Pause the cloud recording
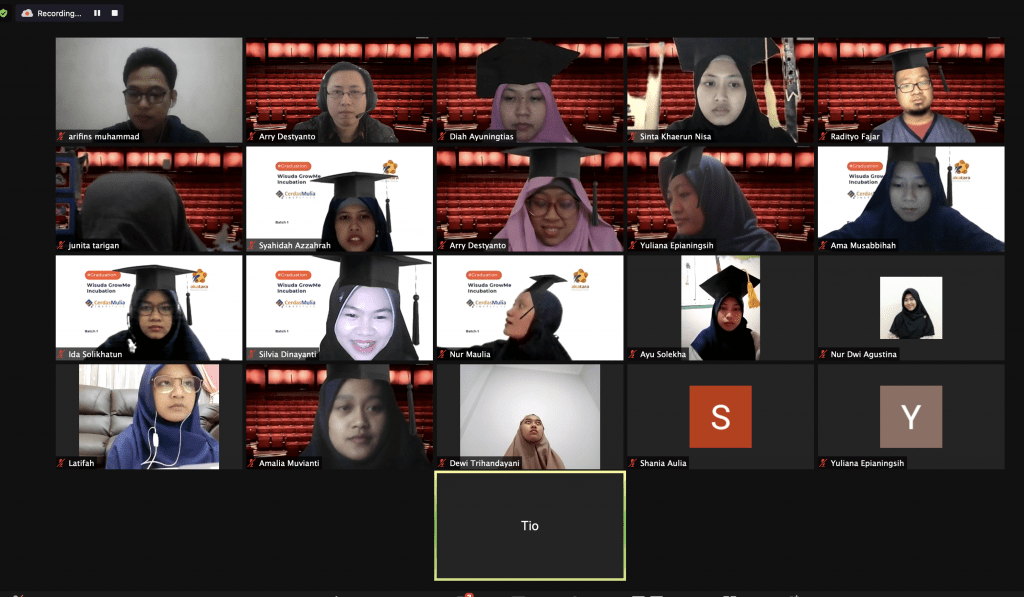Screen dimensions: 1024x597 pyautogui.click(x=97, y=13)
